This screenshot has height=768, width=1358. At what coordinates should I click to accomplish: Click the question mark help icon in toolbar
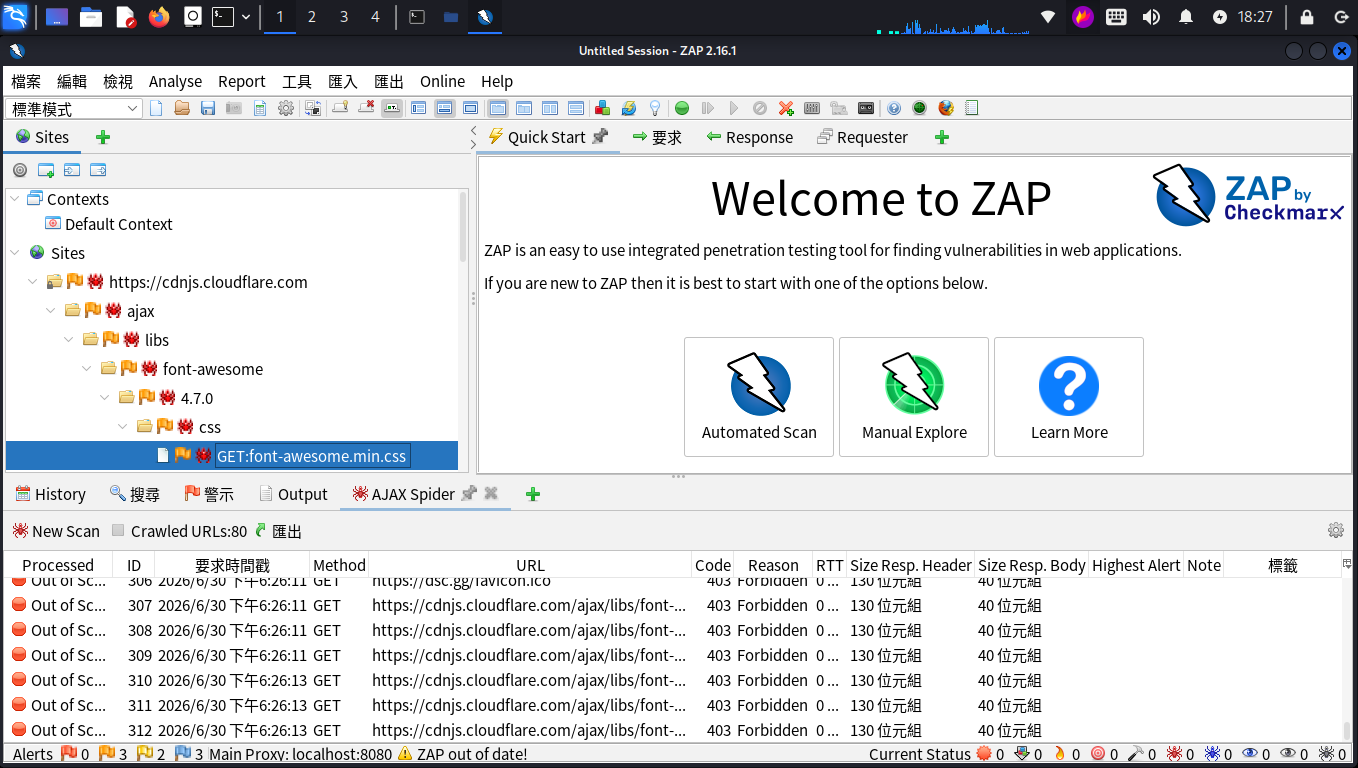pyautogui.click(x=894, y=108)
